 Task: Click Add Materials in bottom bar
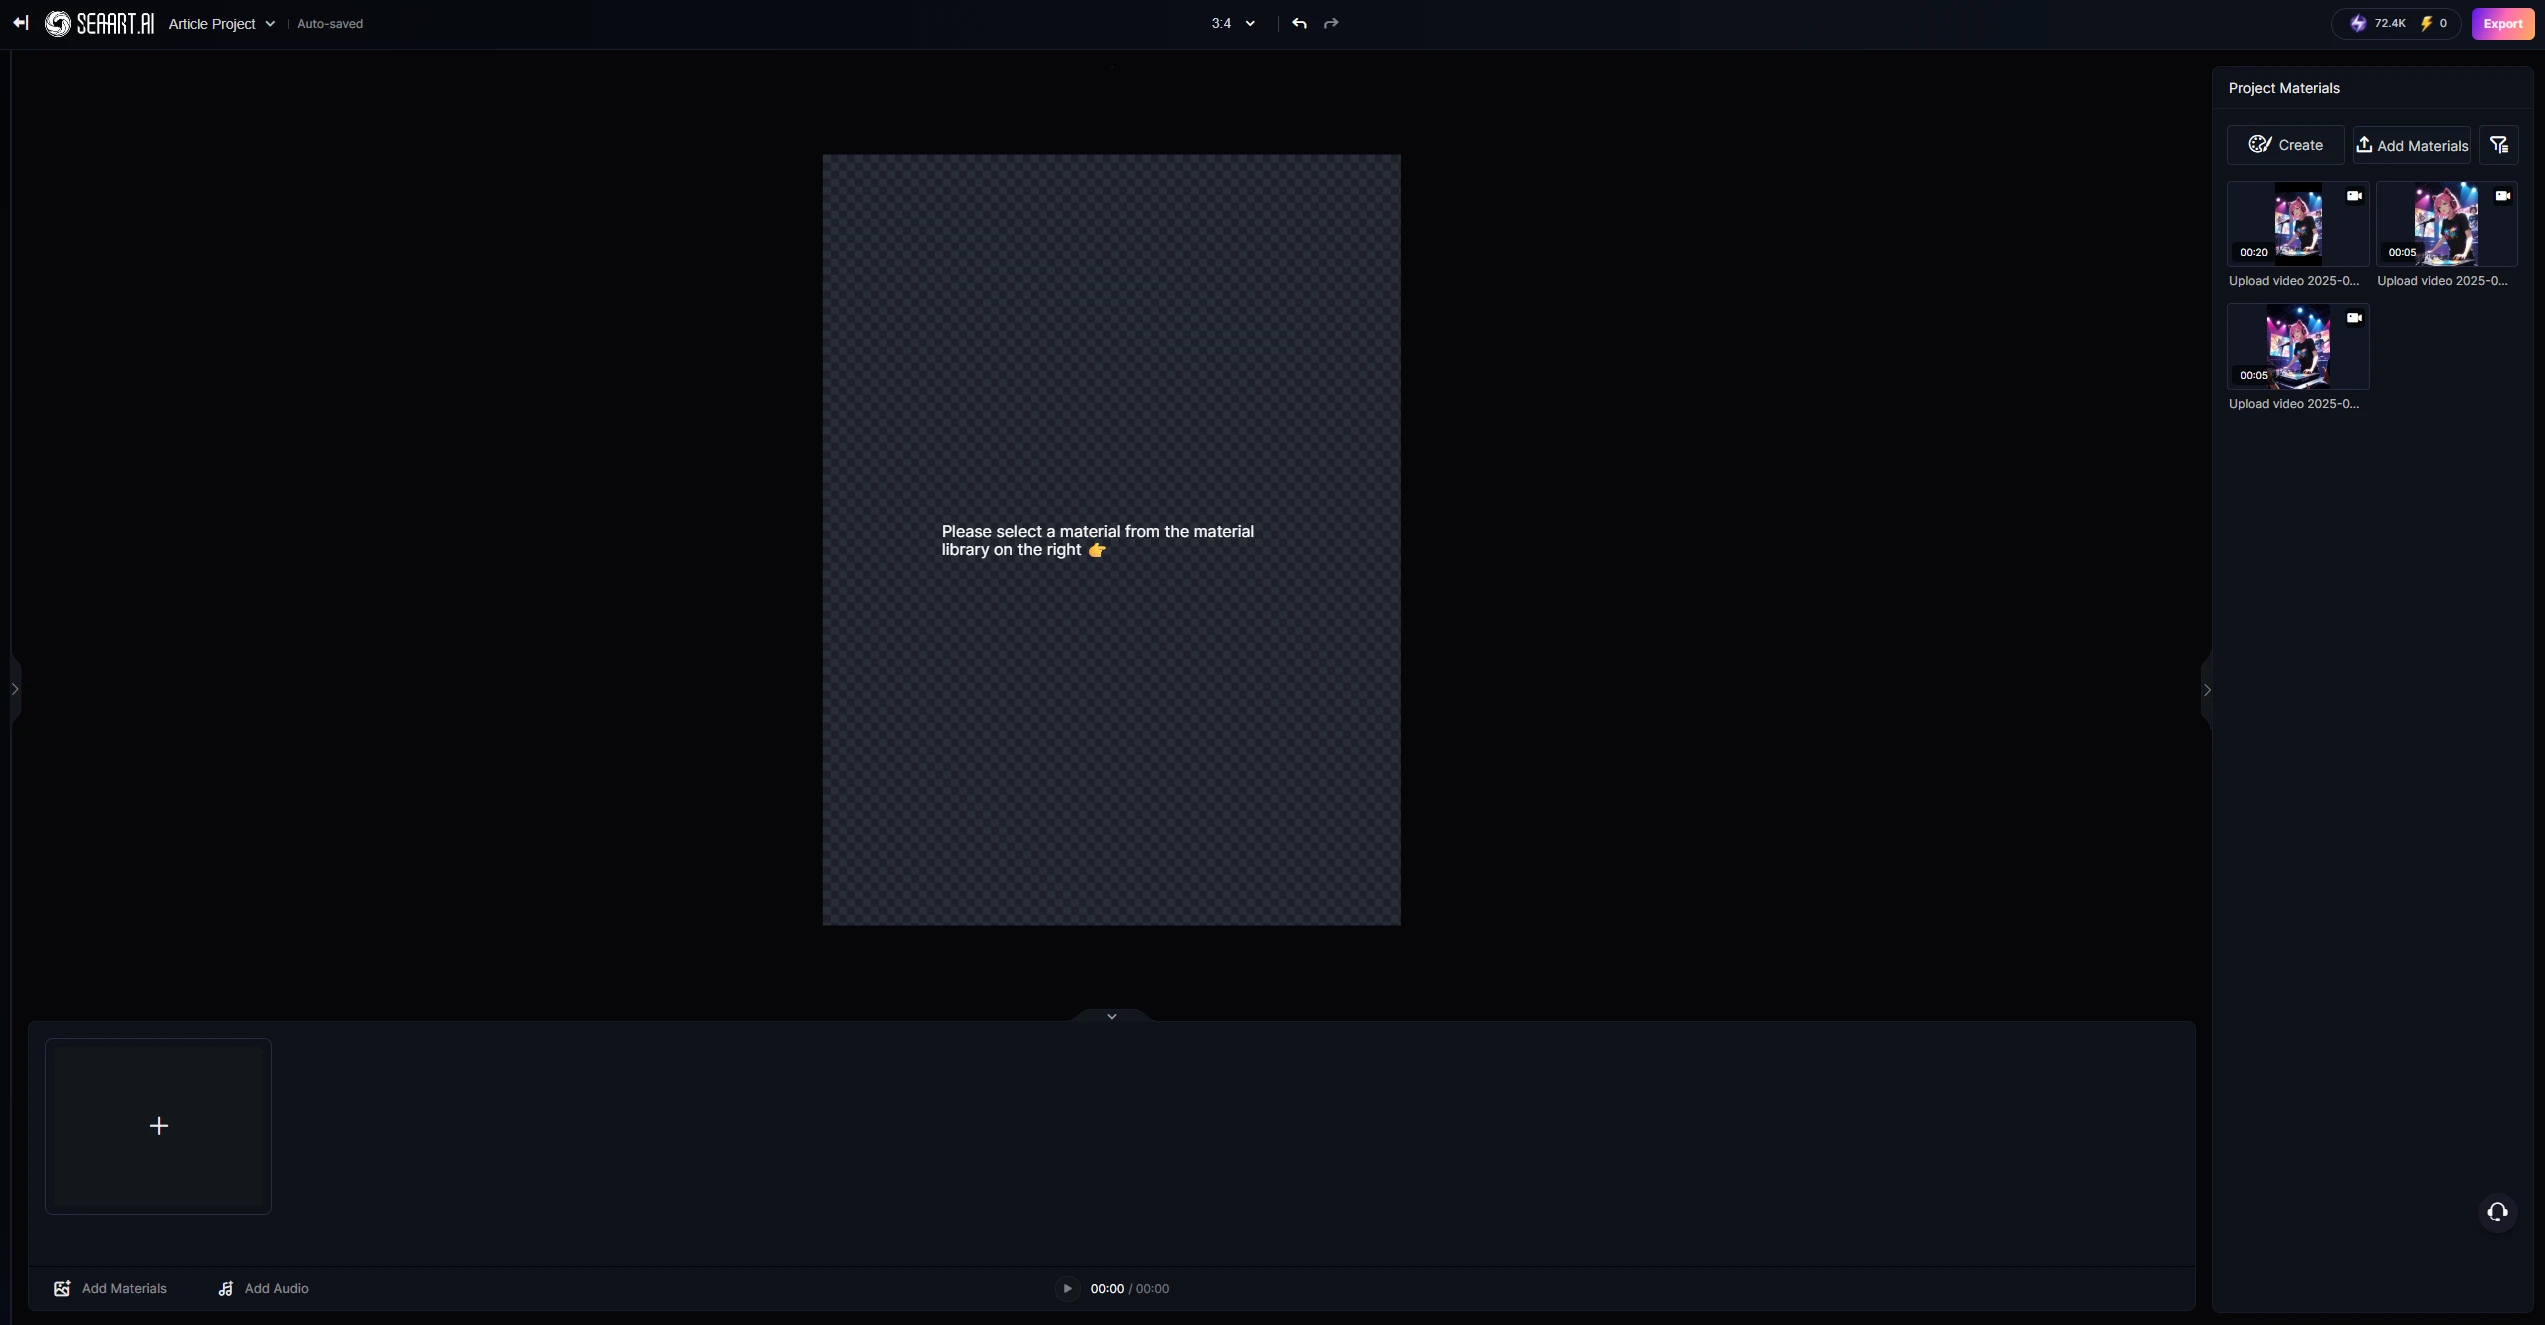point(110,1288)
